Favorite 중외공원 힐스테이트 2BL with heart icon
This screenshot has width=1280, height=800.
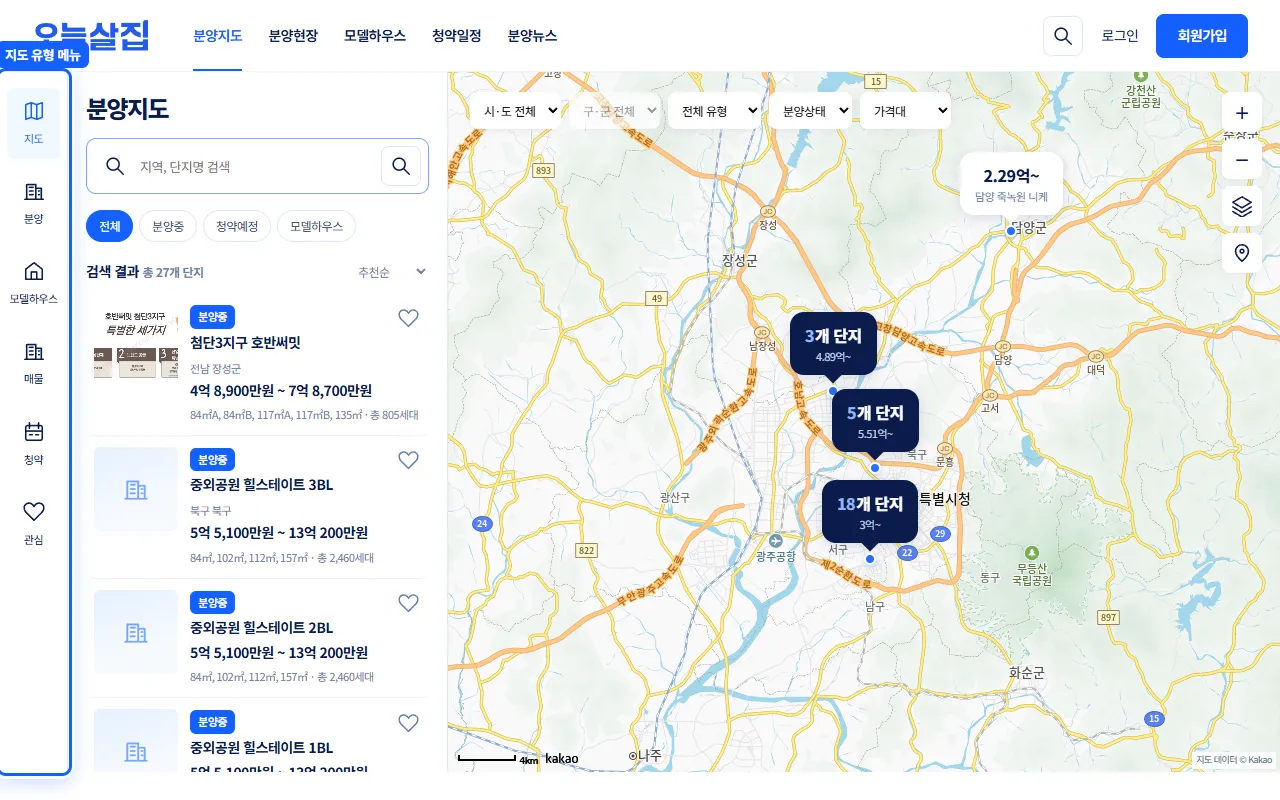pyautogui.click(x=408, y=603)
